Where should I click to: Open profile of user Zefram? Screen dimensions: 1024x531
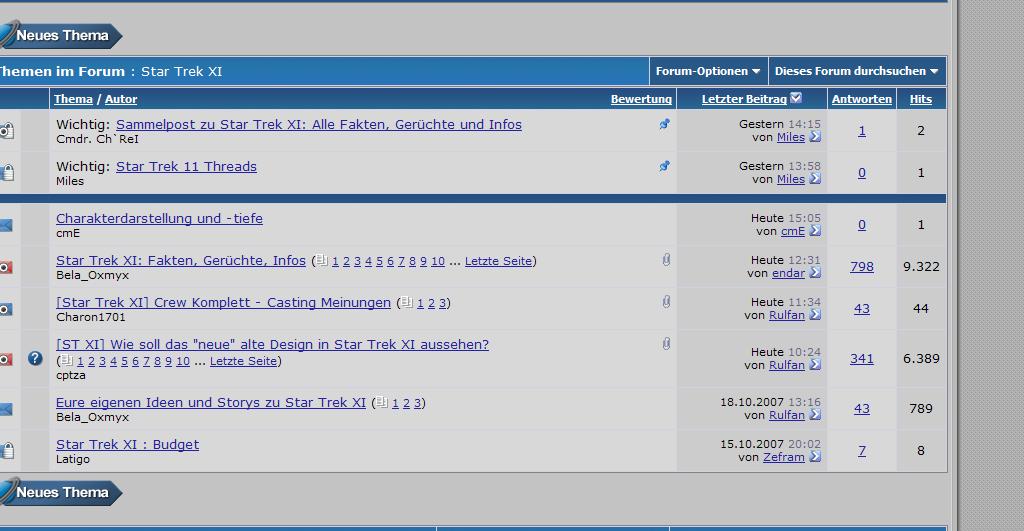point(784,457)
